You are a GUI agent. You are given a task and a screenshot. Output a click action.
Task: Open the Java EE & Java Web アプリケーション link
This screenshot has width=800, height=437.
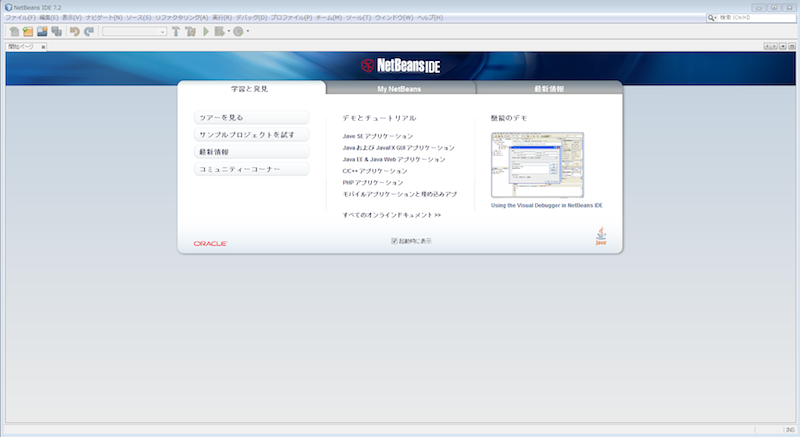click(x=394, y=160)
